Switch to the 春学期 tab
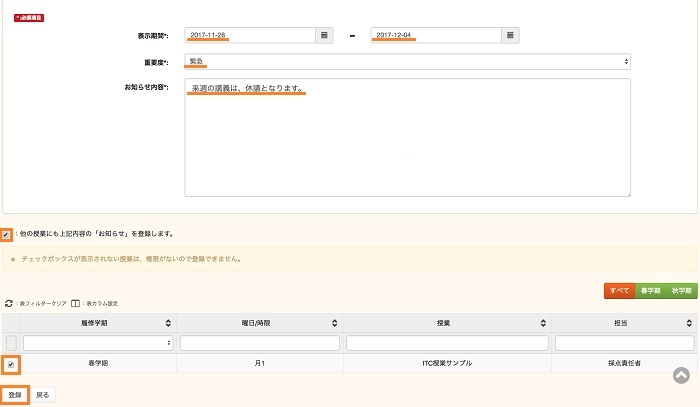This screenshot has width=700, height=407. 650,290
